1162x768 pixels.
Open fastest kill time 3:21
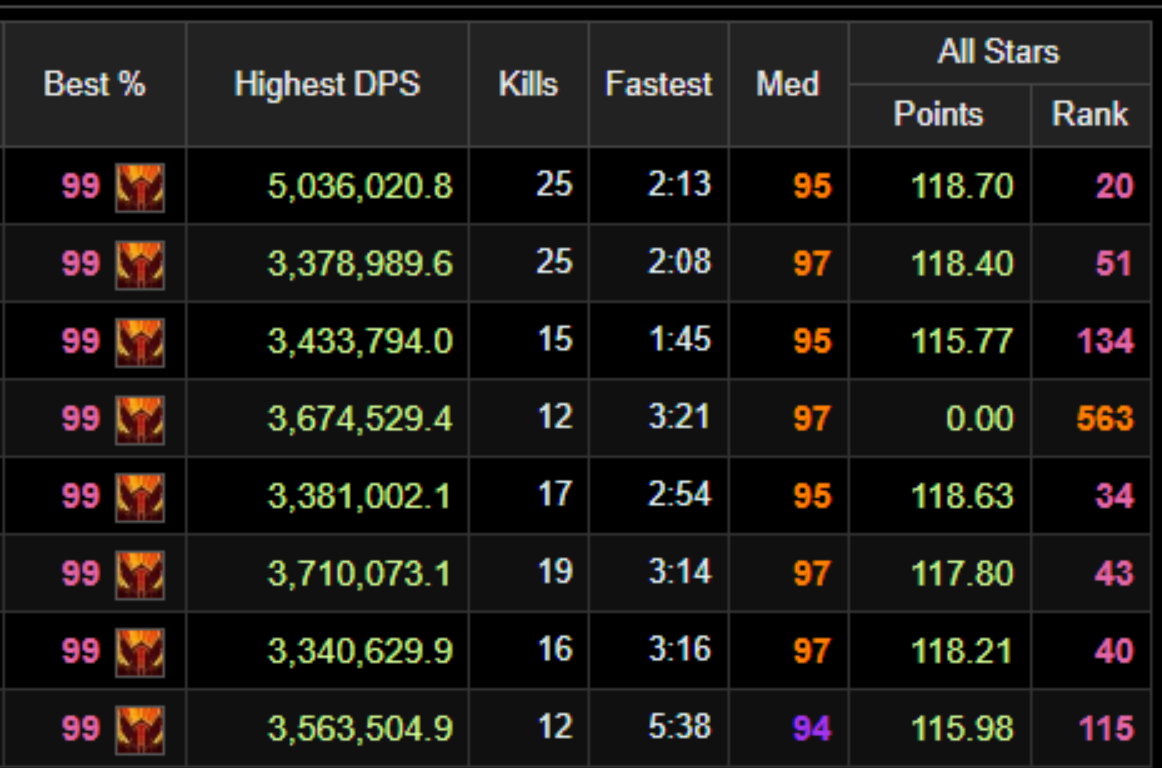coord(679,417)
